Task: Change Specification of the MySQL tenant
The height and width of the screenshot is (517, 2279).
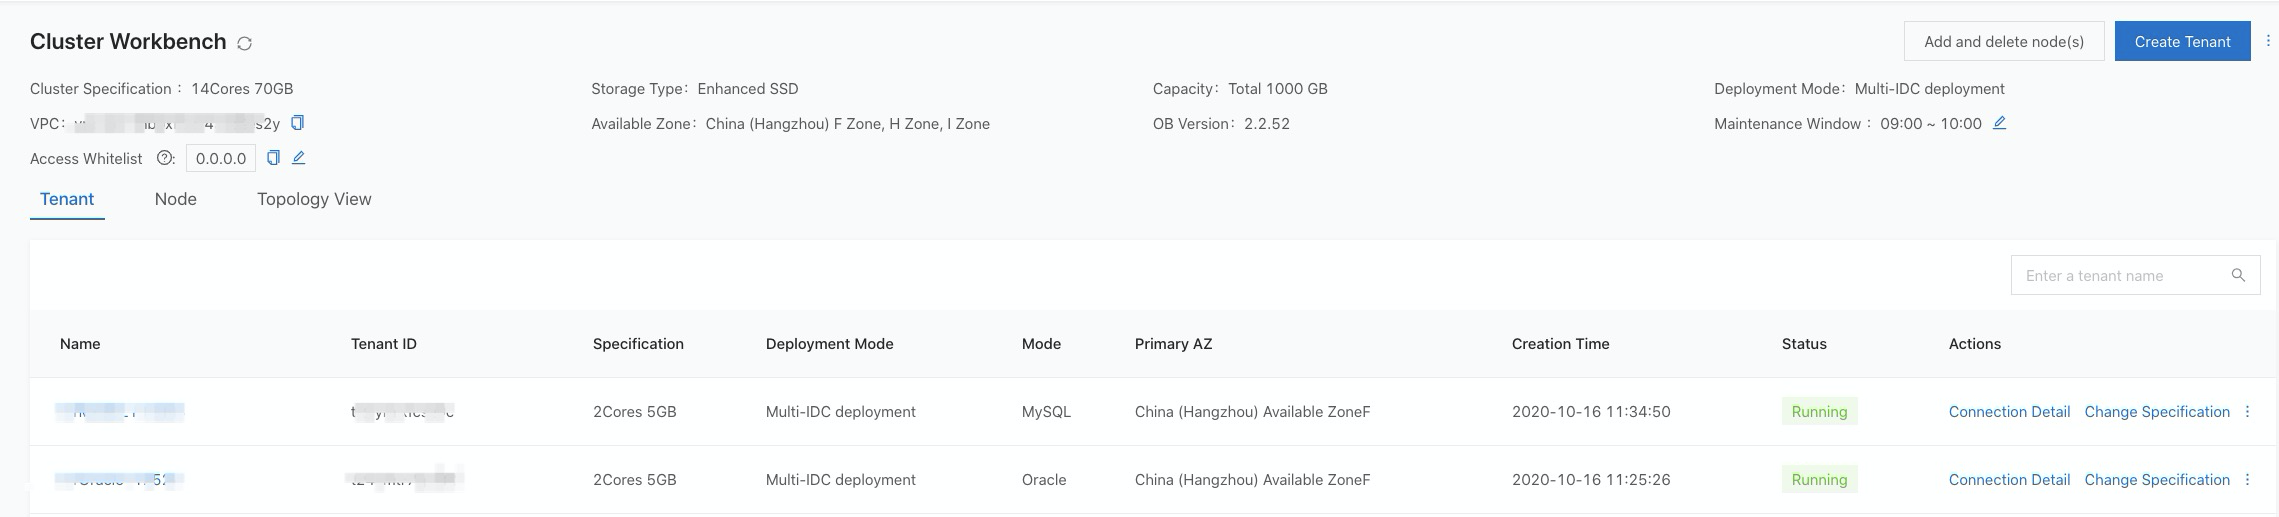Action: tap(2157, 411)
